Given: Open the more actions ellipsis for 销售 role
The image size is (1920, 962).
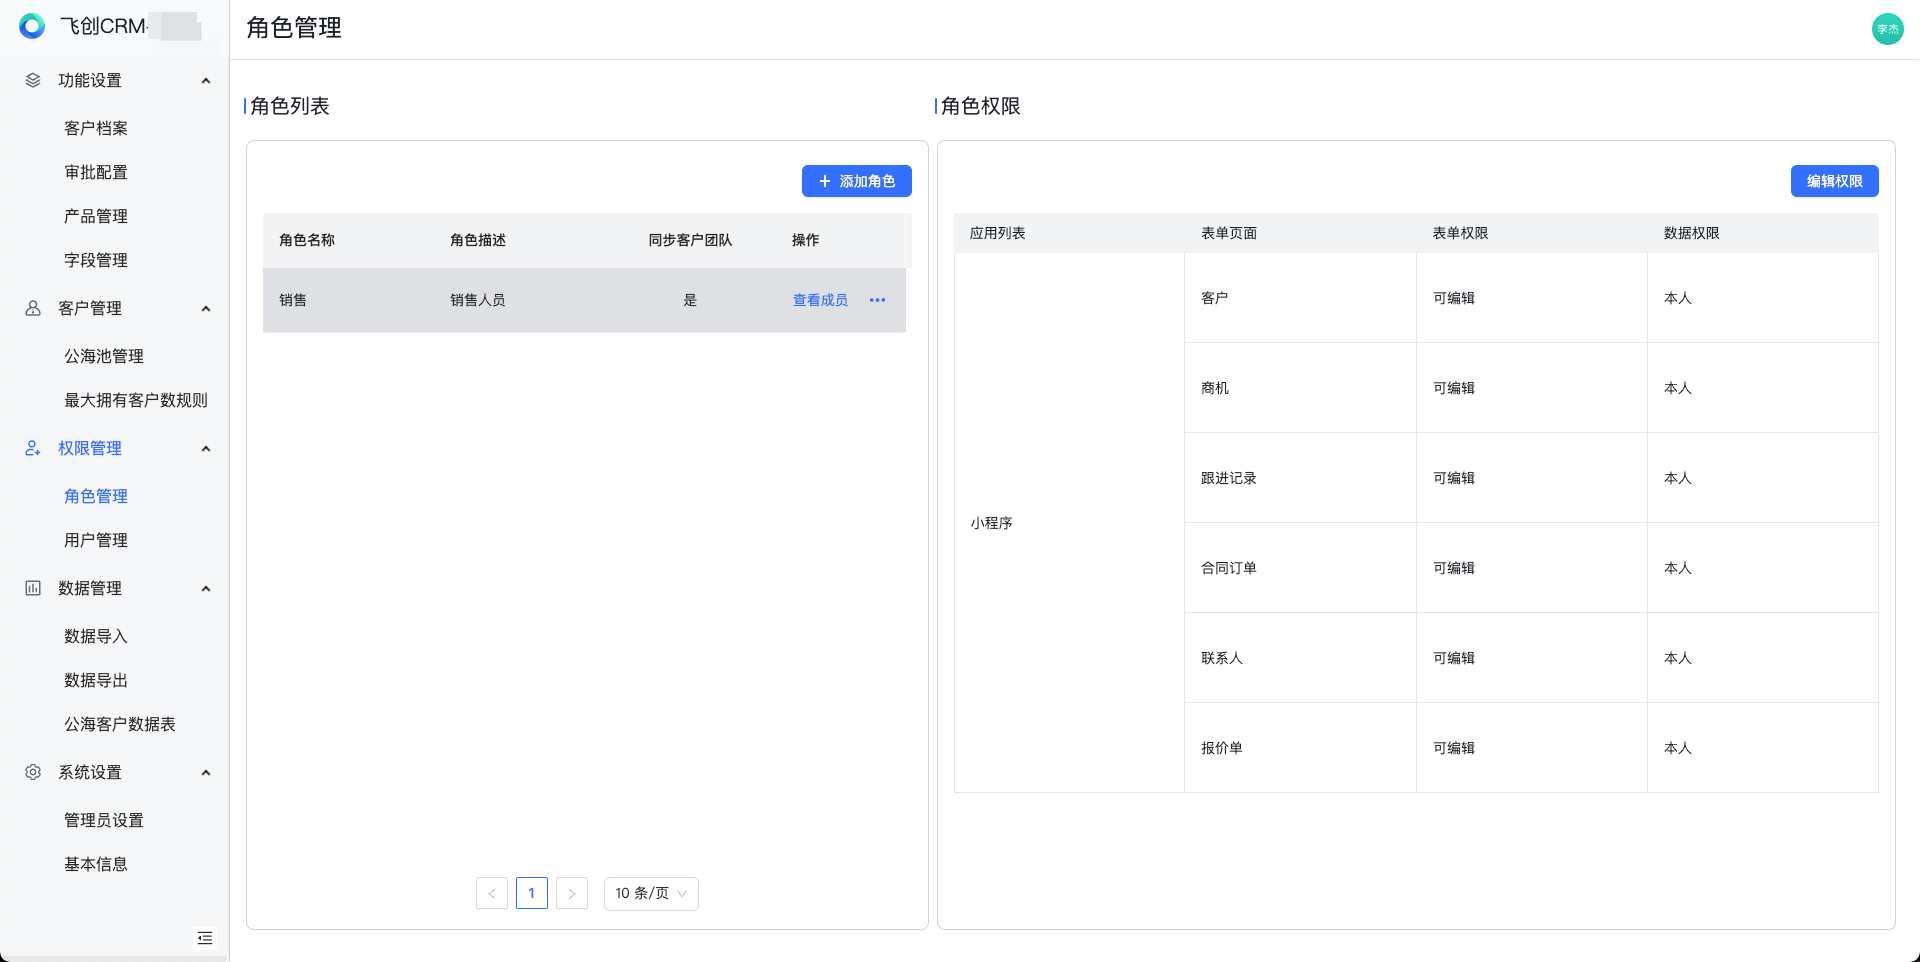Looking at the screenshot, I should point(877,300).
